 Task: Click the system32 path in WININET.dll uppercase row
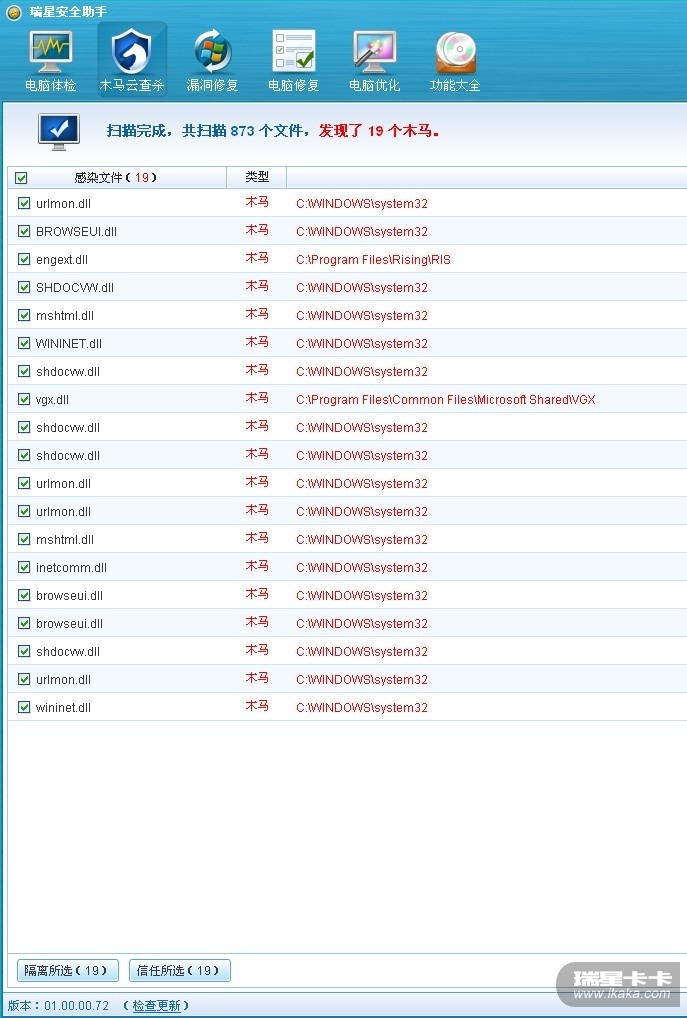tap(362, 343)
